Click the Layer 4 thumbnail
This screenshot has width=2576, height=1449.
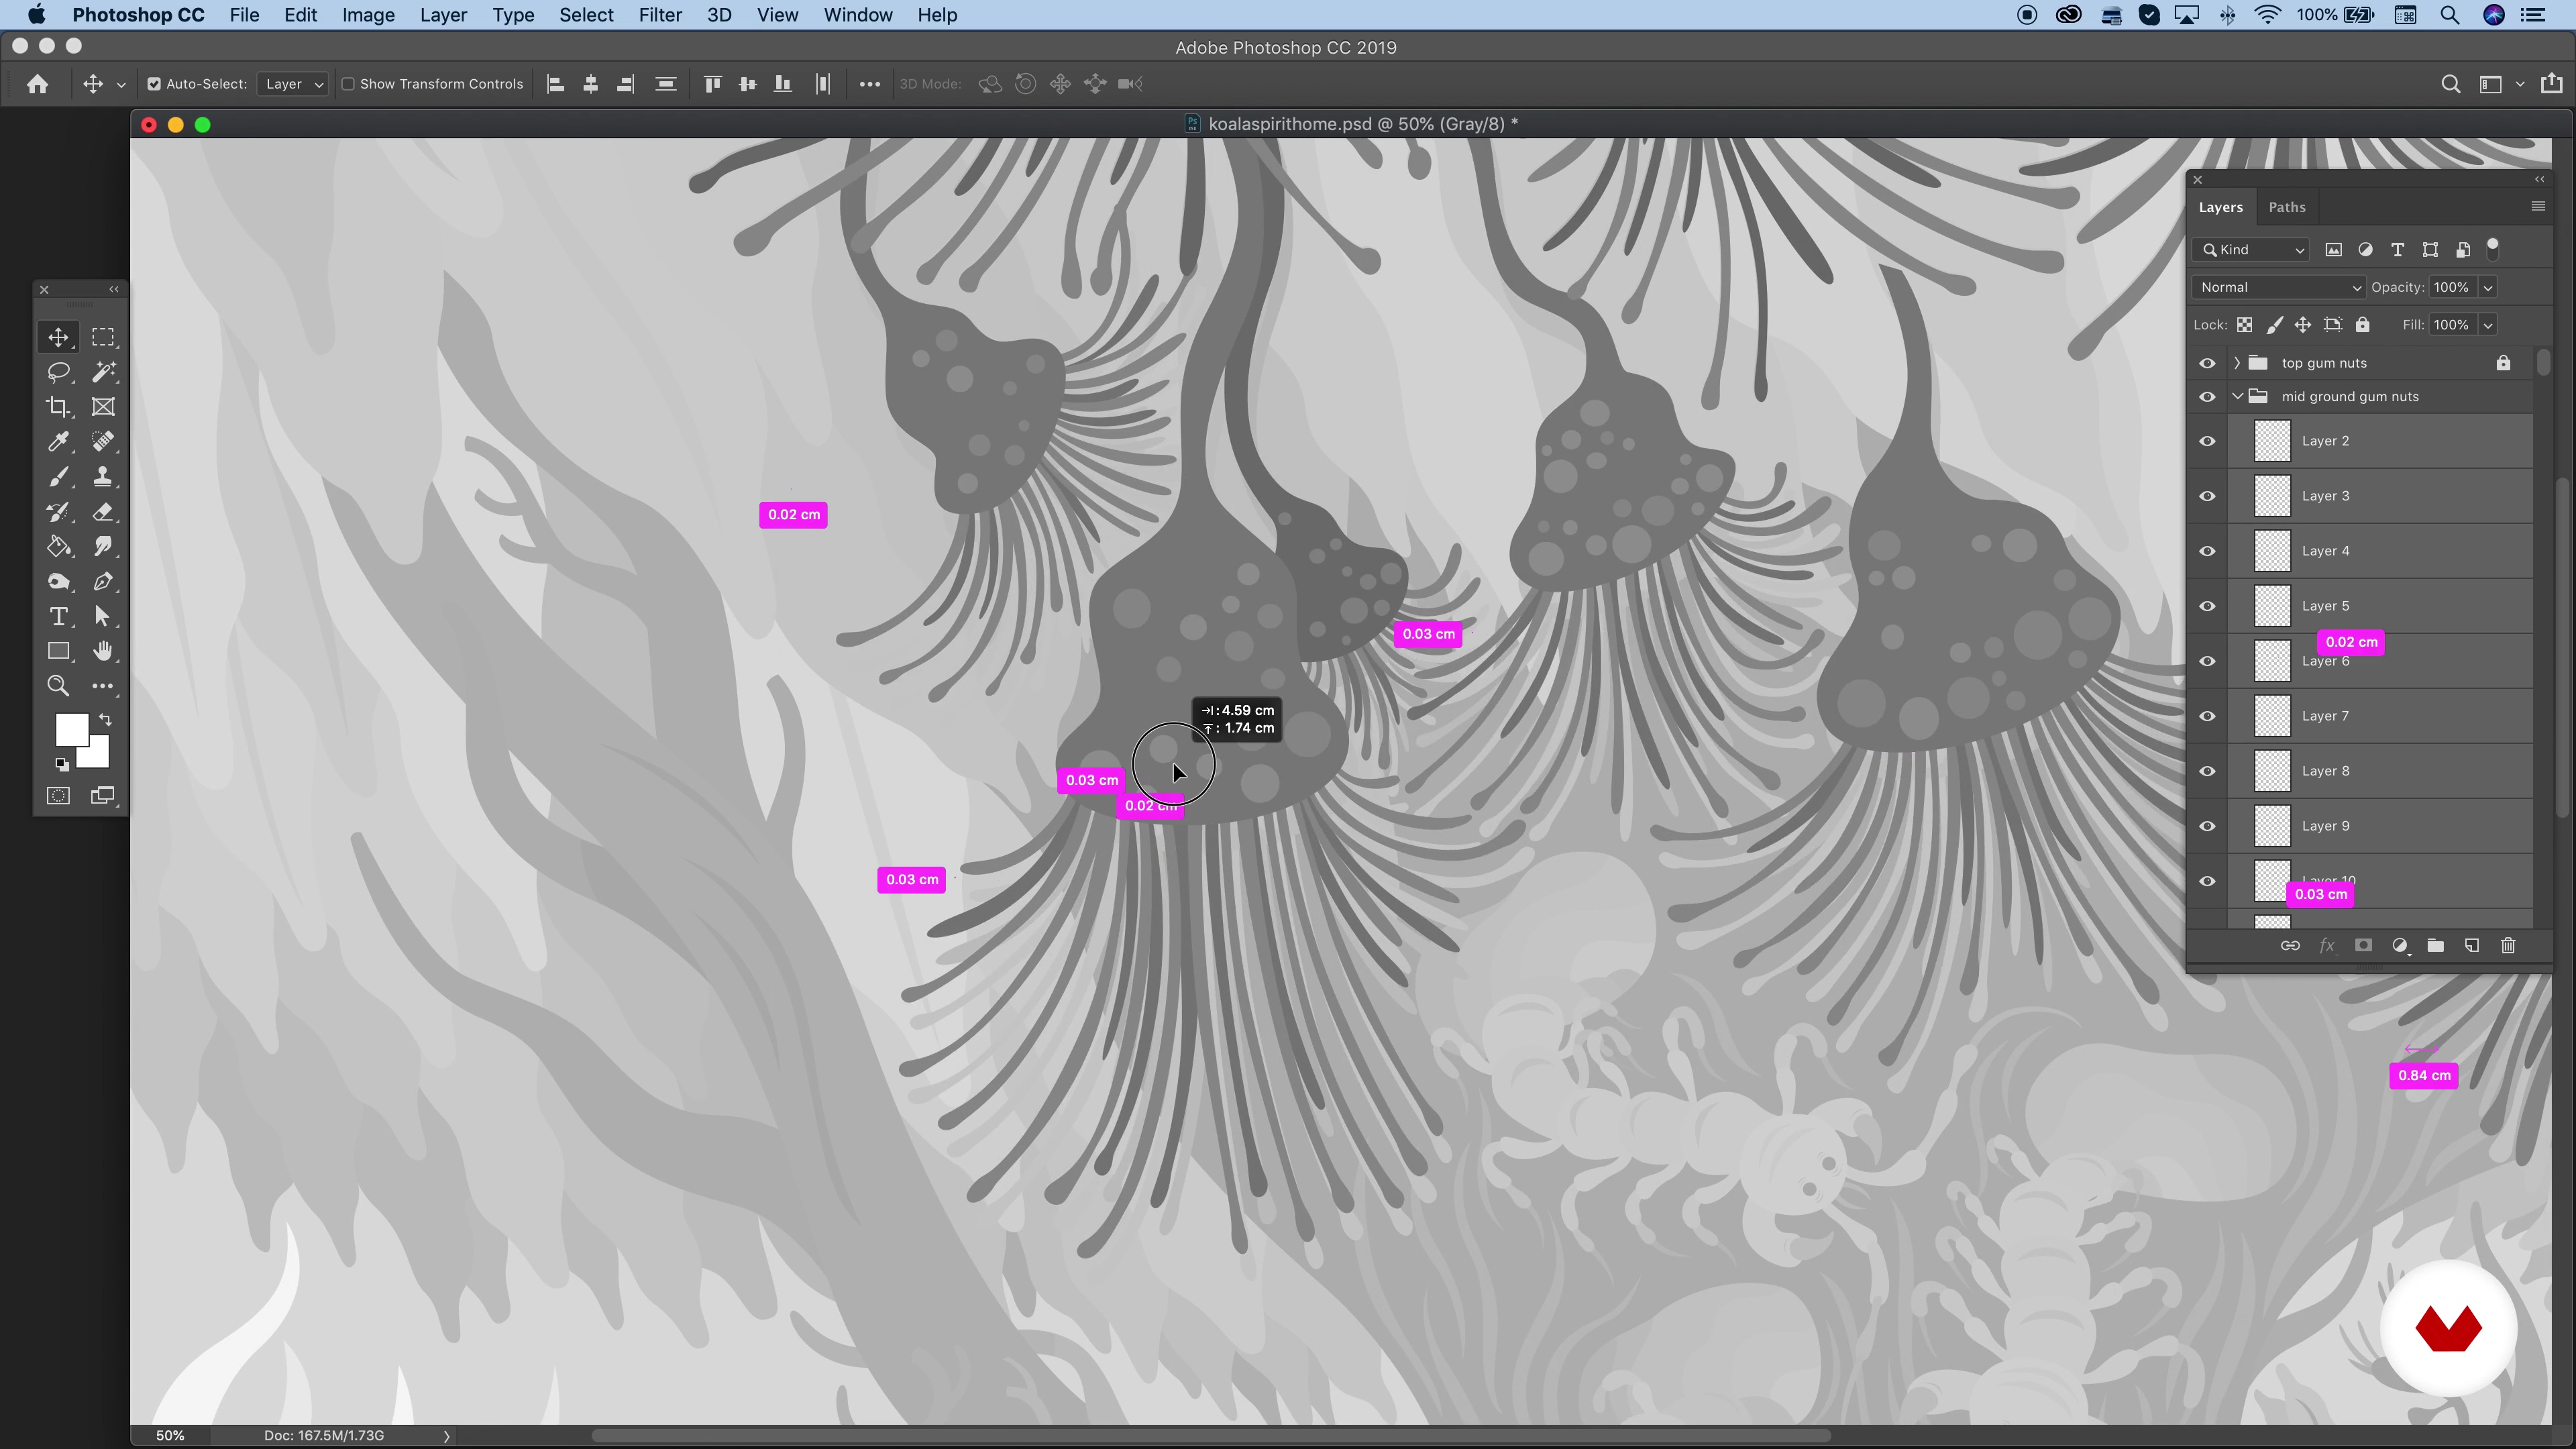pos(2272,551)
